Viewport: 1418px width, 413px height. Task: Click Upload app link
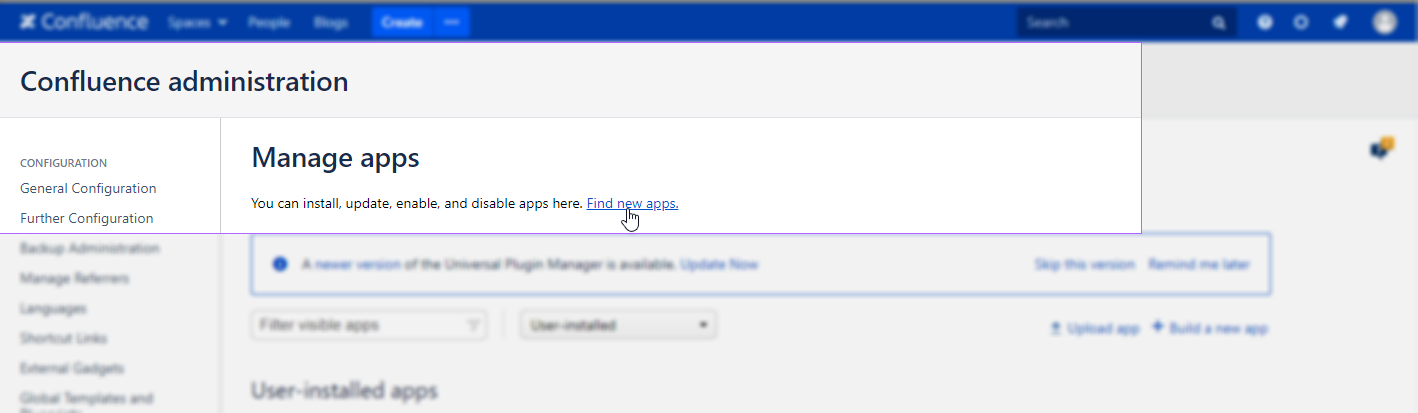click(x=1094, y=328)
